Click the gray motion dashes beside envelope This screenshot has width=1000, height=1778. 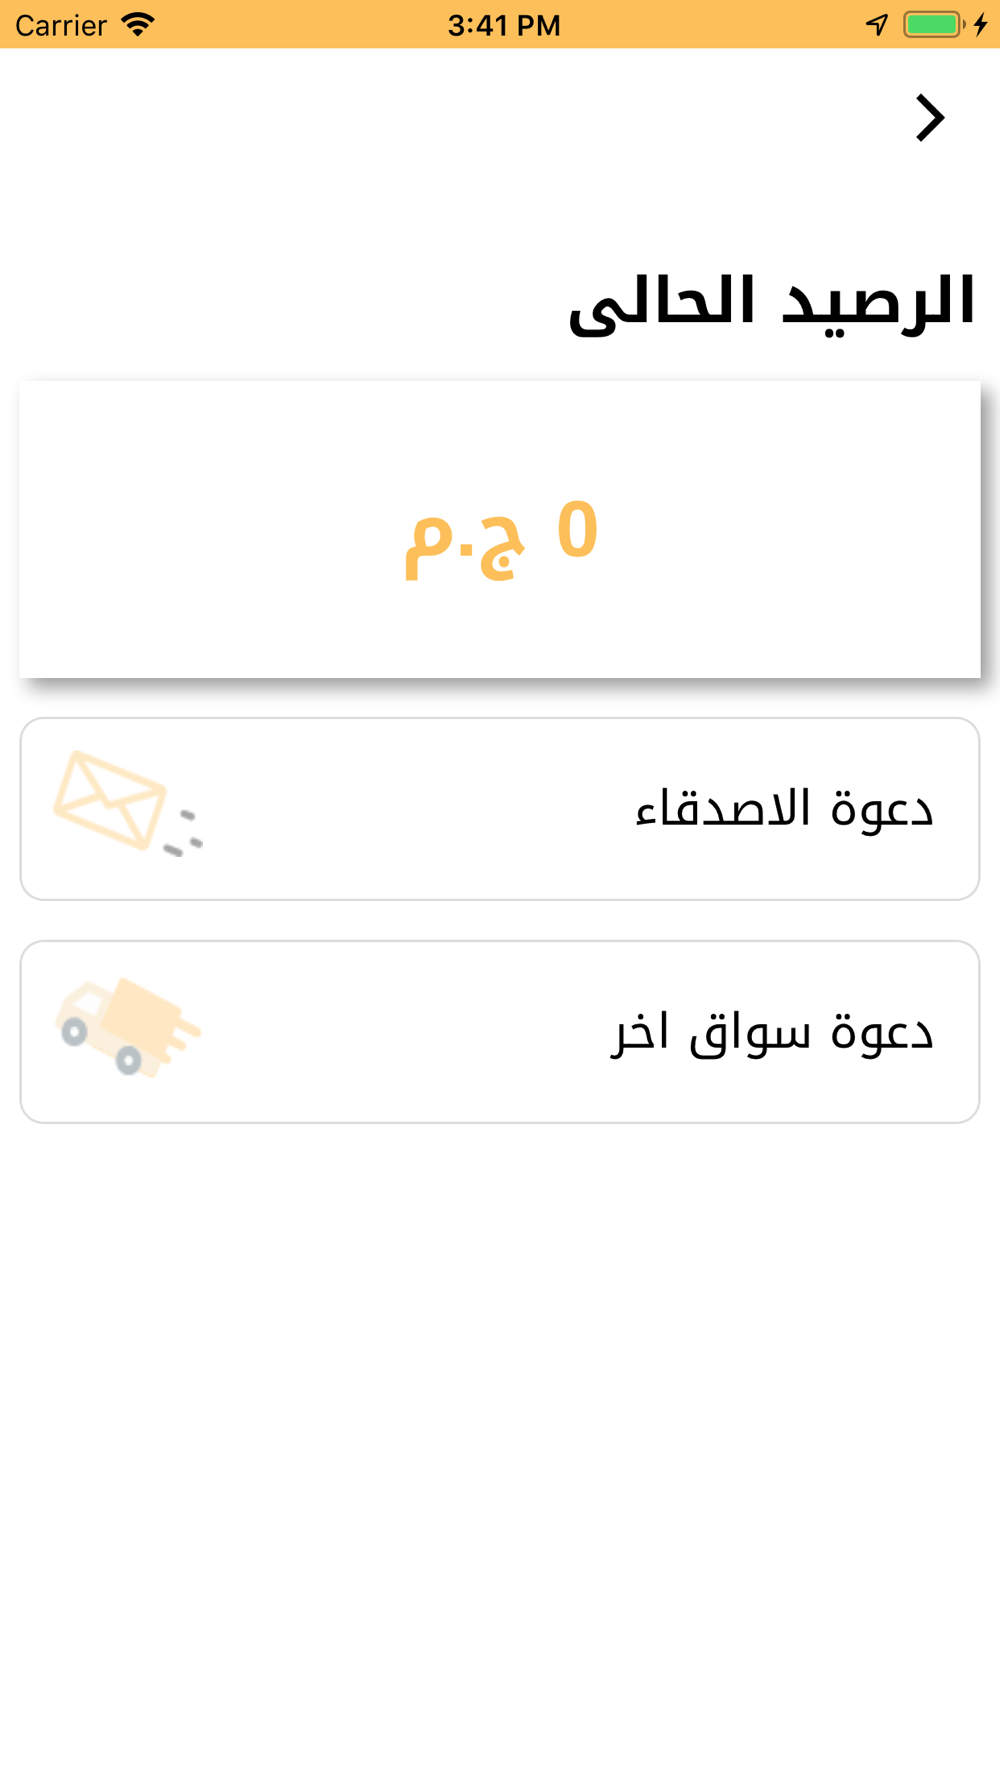click(184, 835)
